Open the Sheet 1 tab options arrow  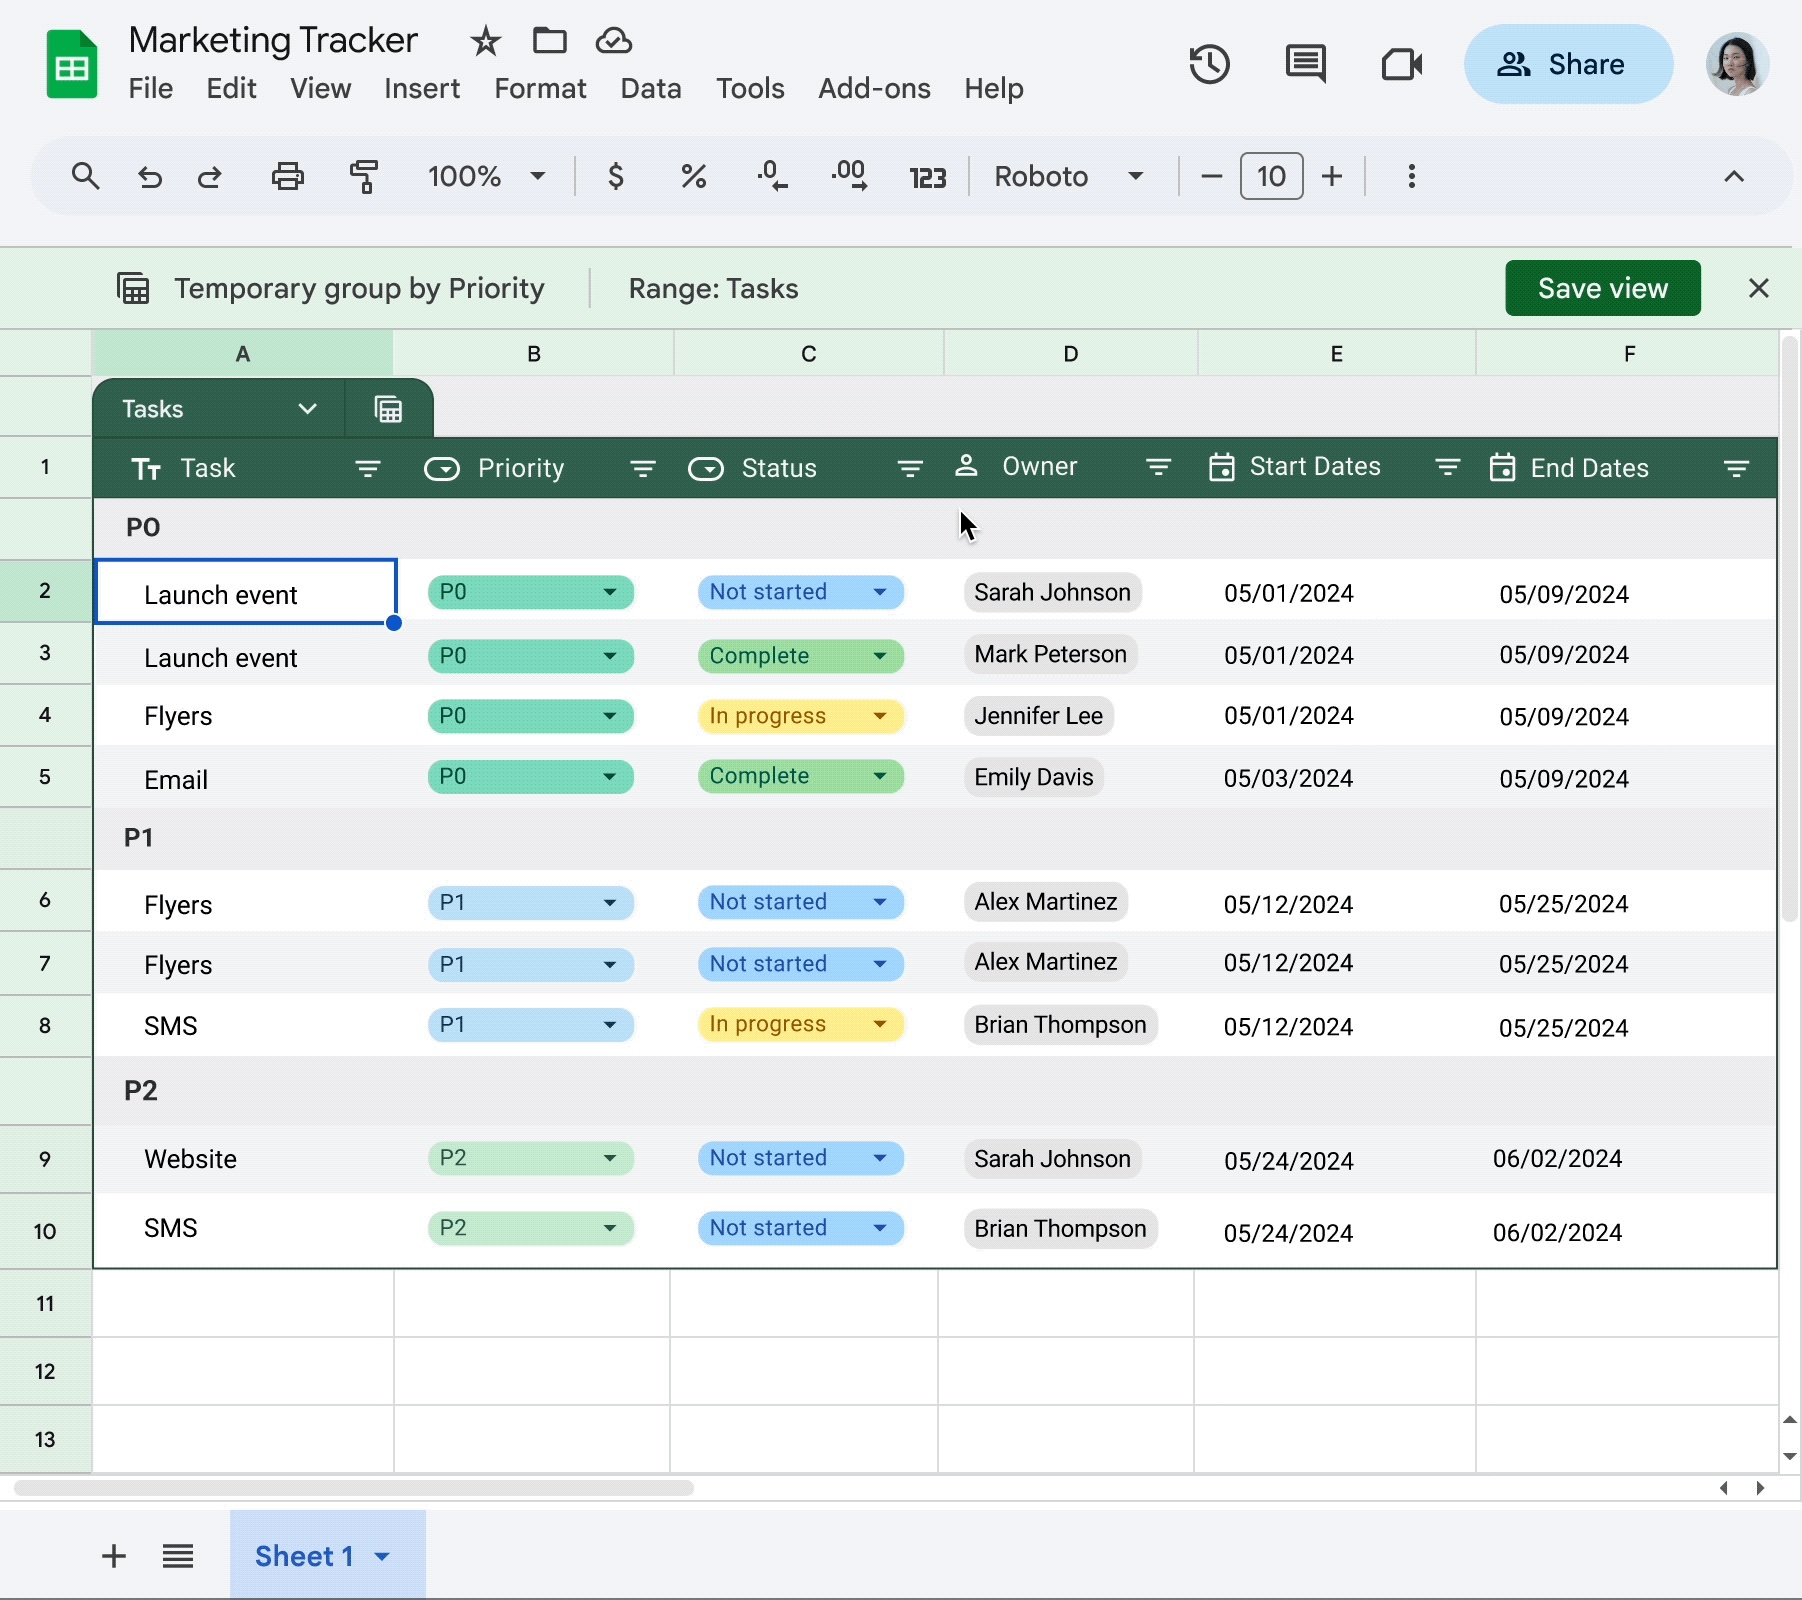382,1556
